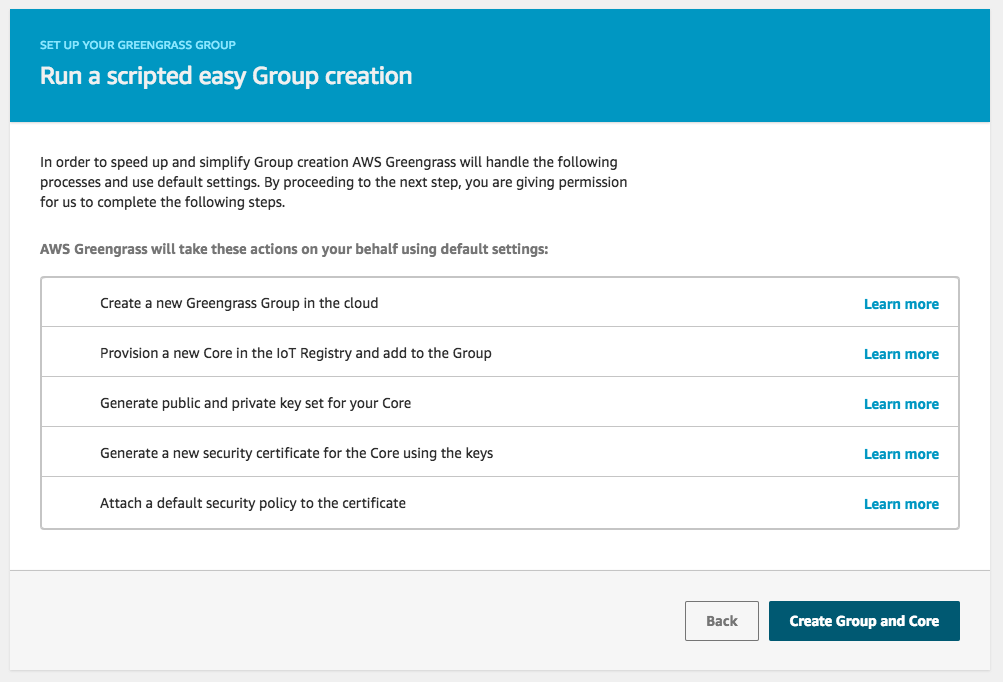This screenshot has height=682, width=1003.
Task: Click the Create Group and Core button
Action: tap(864, 621)
